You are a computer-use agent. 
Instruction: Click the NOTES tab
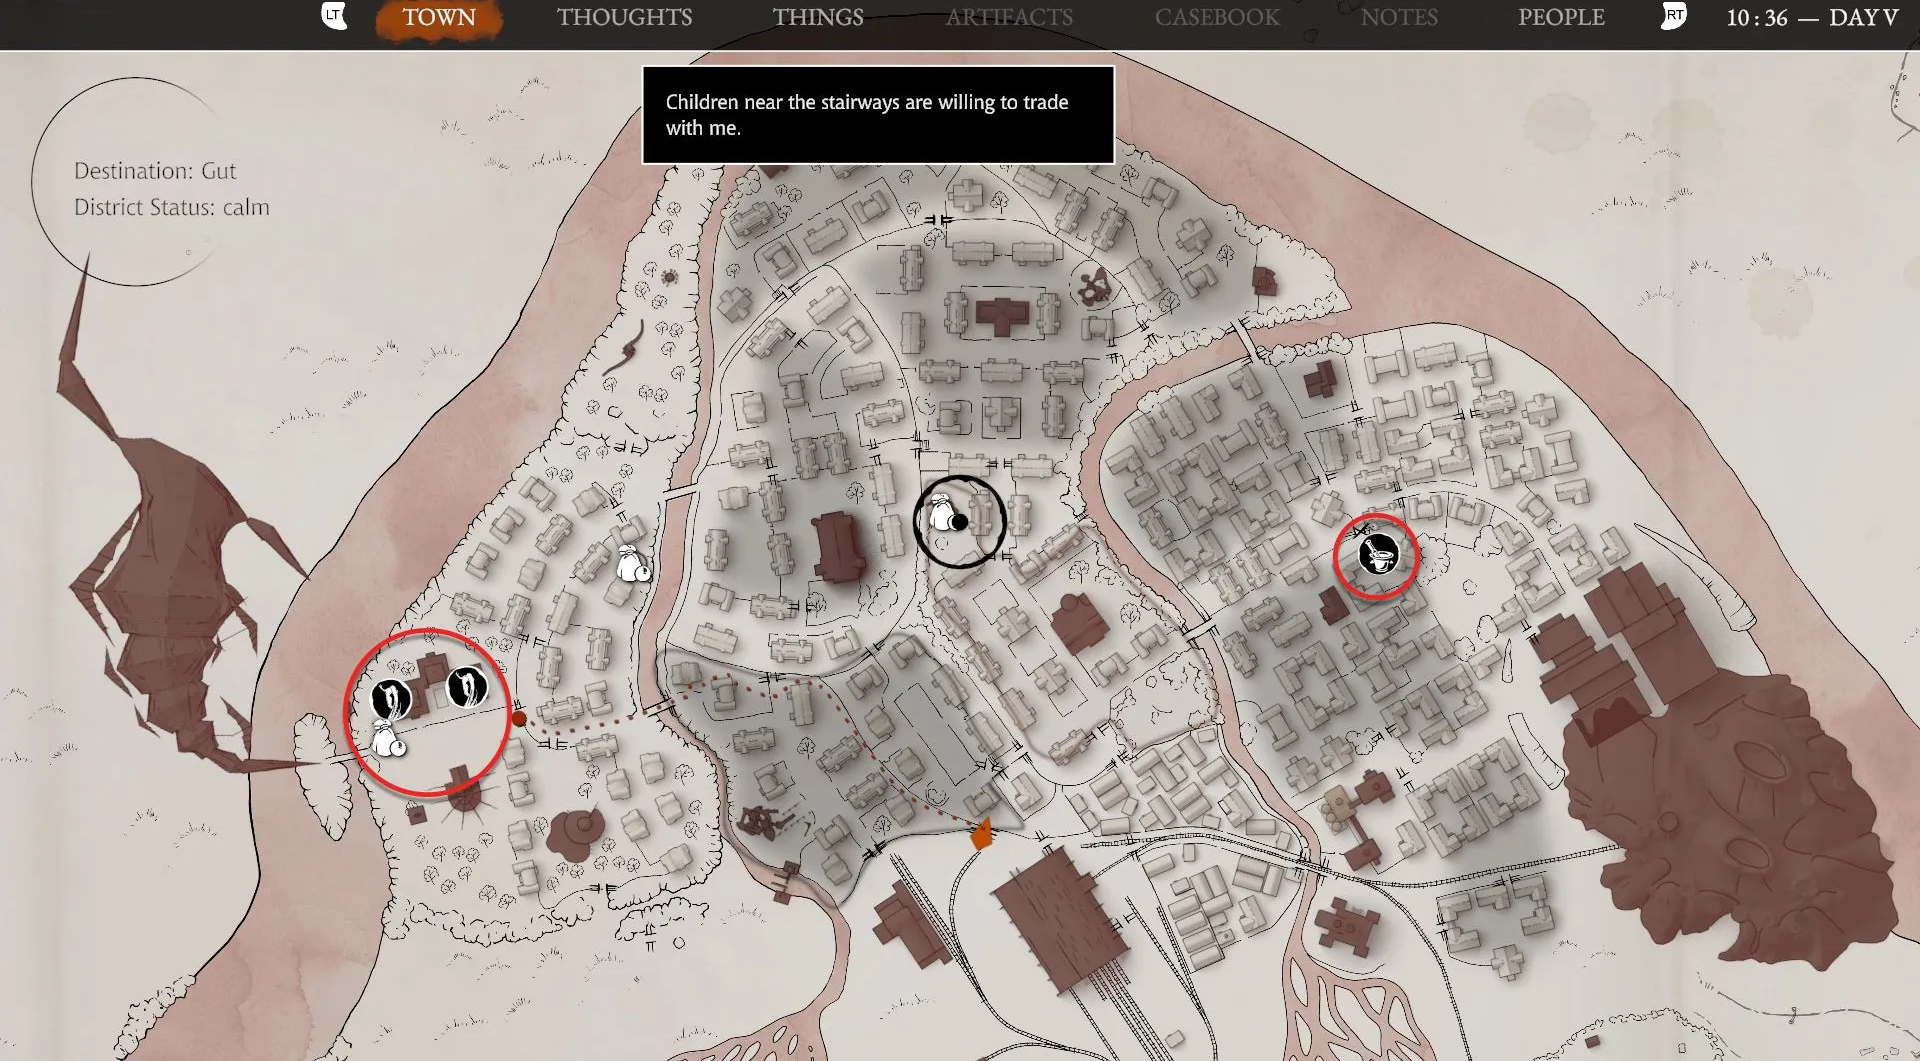(1399, 18)
